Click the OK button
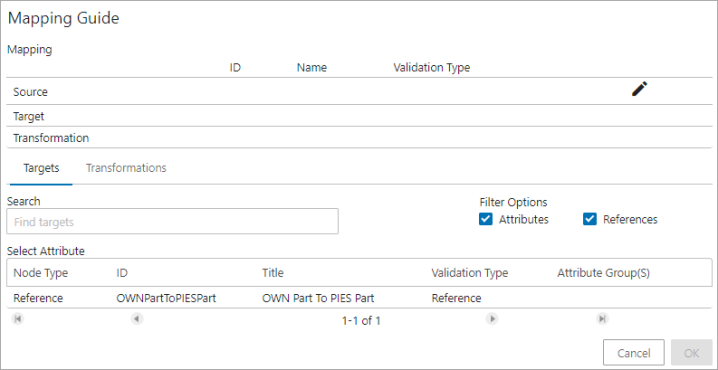This screenshot has height=370, width=718. pyautogui.click(x=691, y=353)
